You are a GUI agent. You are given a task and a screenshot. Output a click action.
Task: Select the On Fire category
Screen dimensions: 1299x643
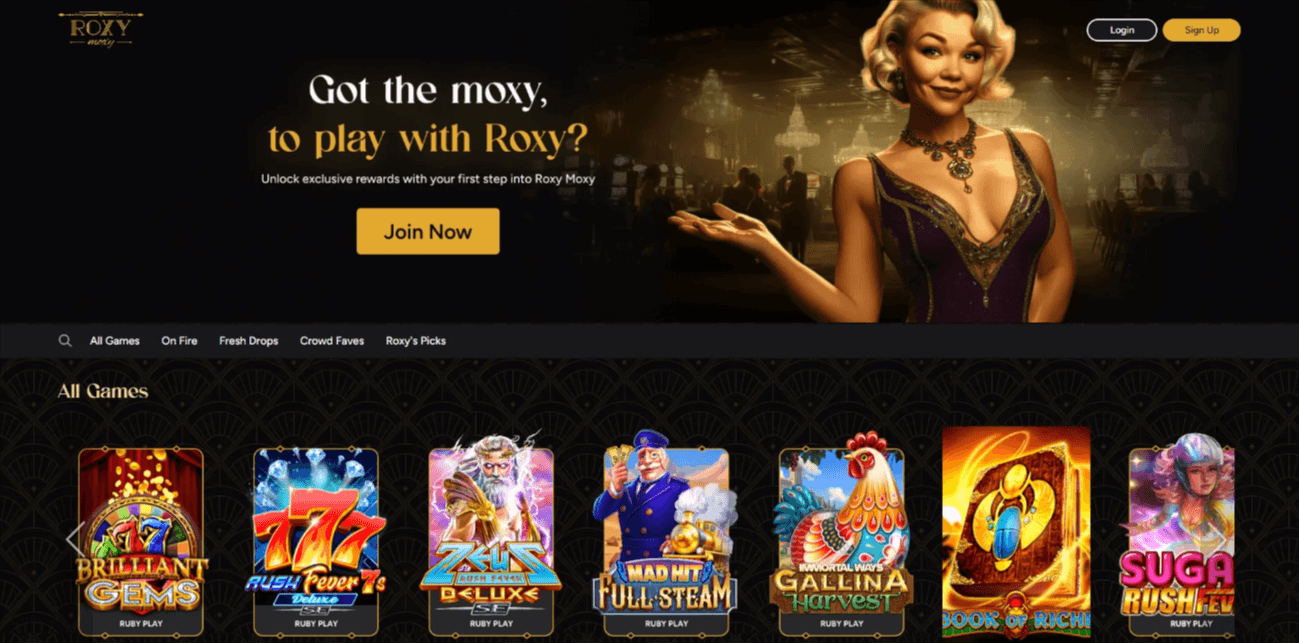(179, 341)
